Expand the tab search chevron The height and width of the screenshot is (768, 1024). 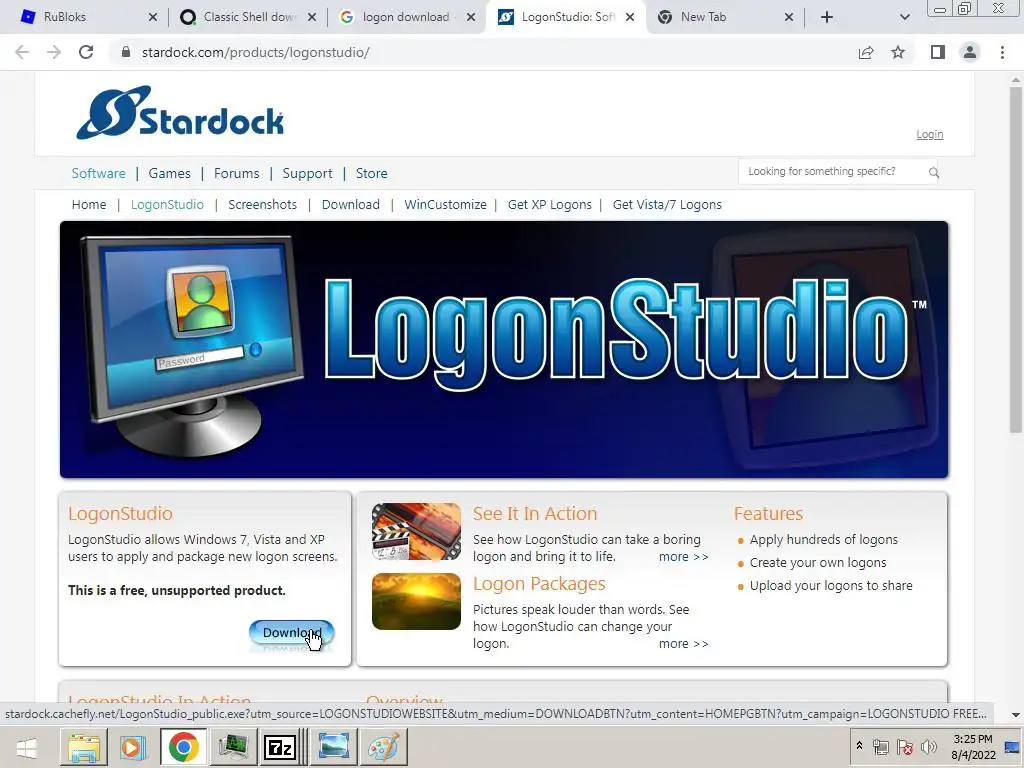tap(904, 18)
